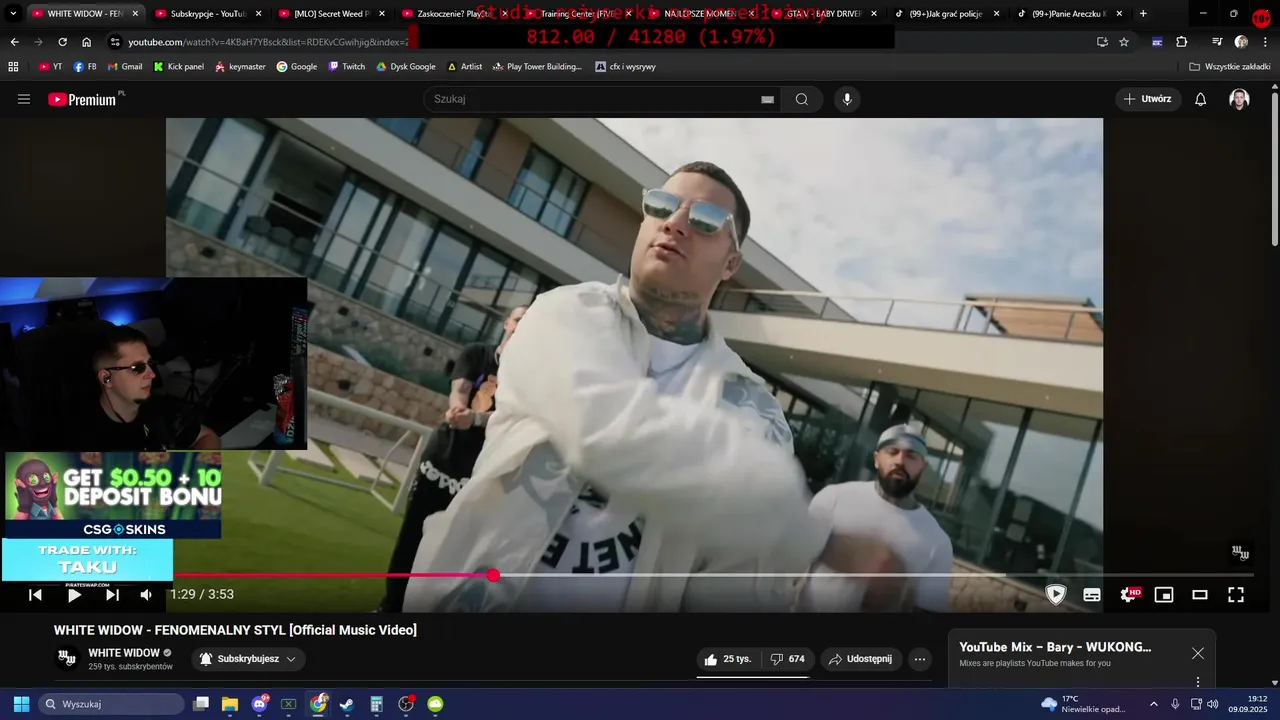The width and height of the screenshot is (1280, 720).
Task: Click the Szukaj search field
Action: [x=595, y=99]
